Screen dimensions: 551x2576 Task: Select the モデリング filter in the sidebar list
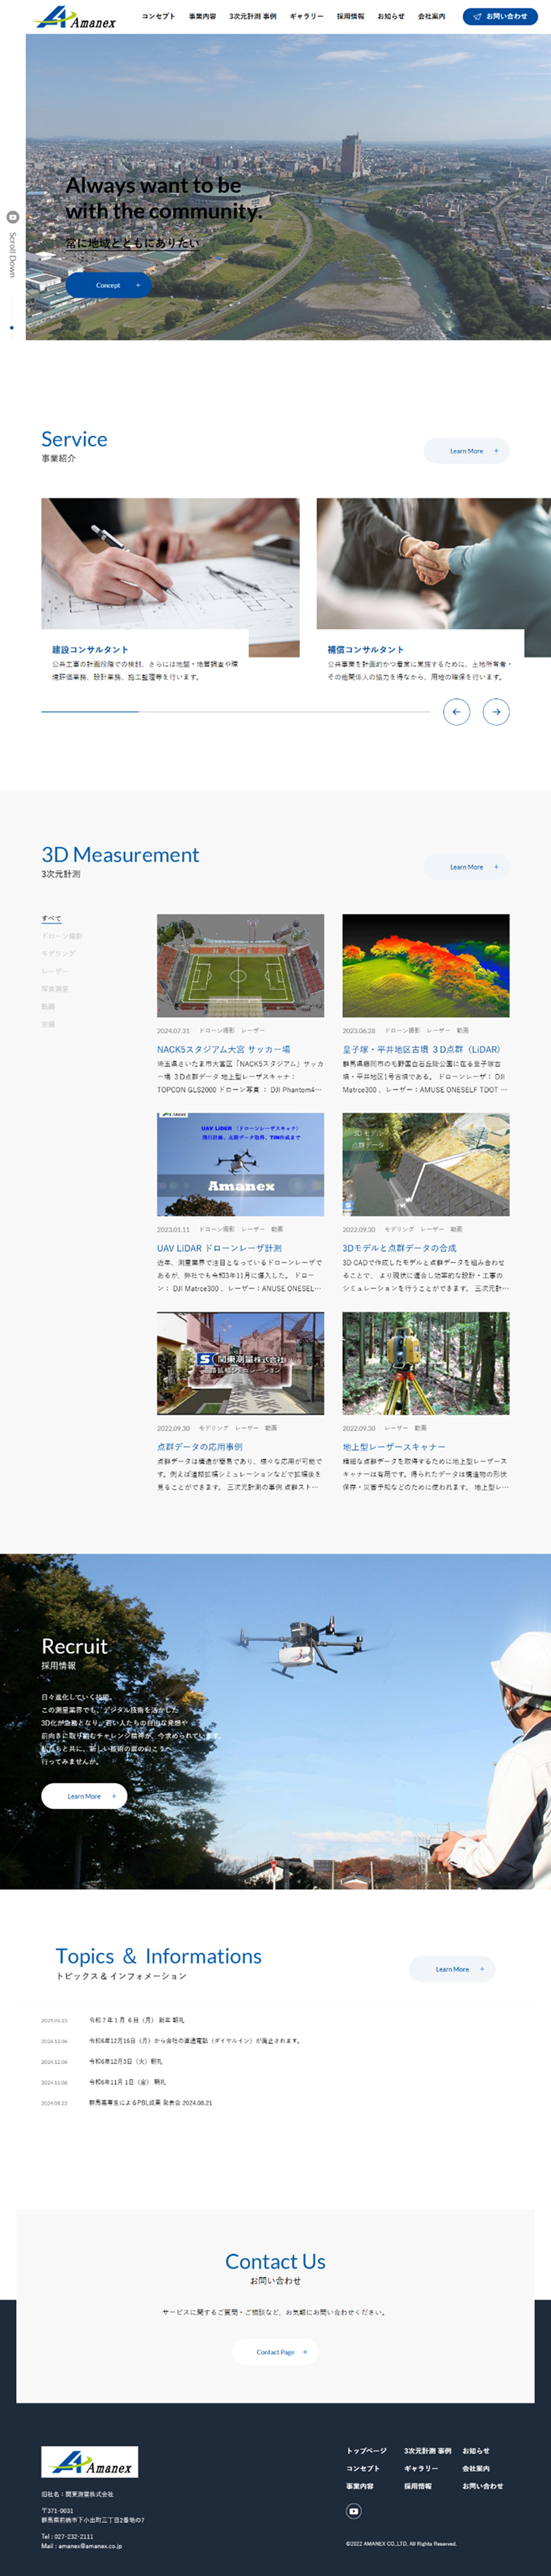58,954
